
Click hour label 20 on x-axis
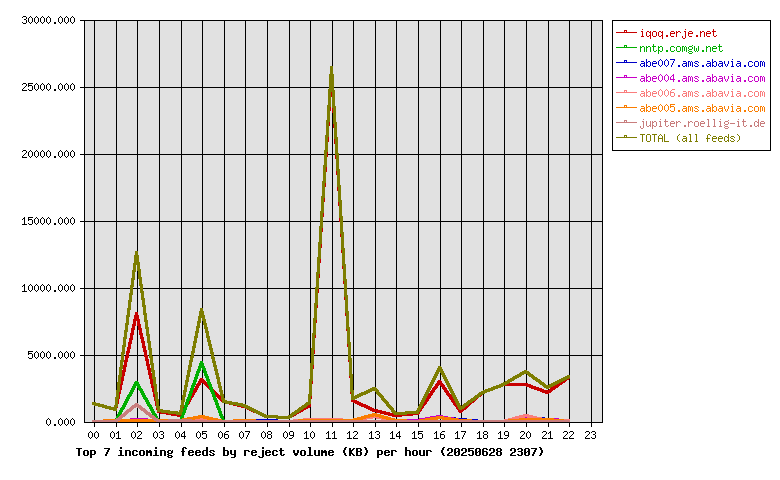click(x=526, y=435)
